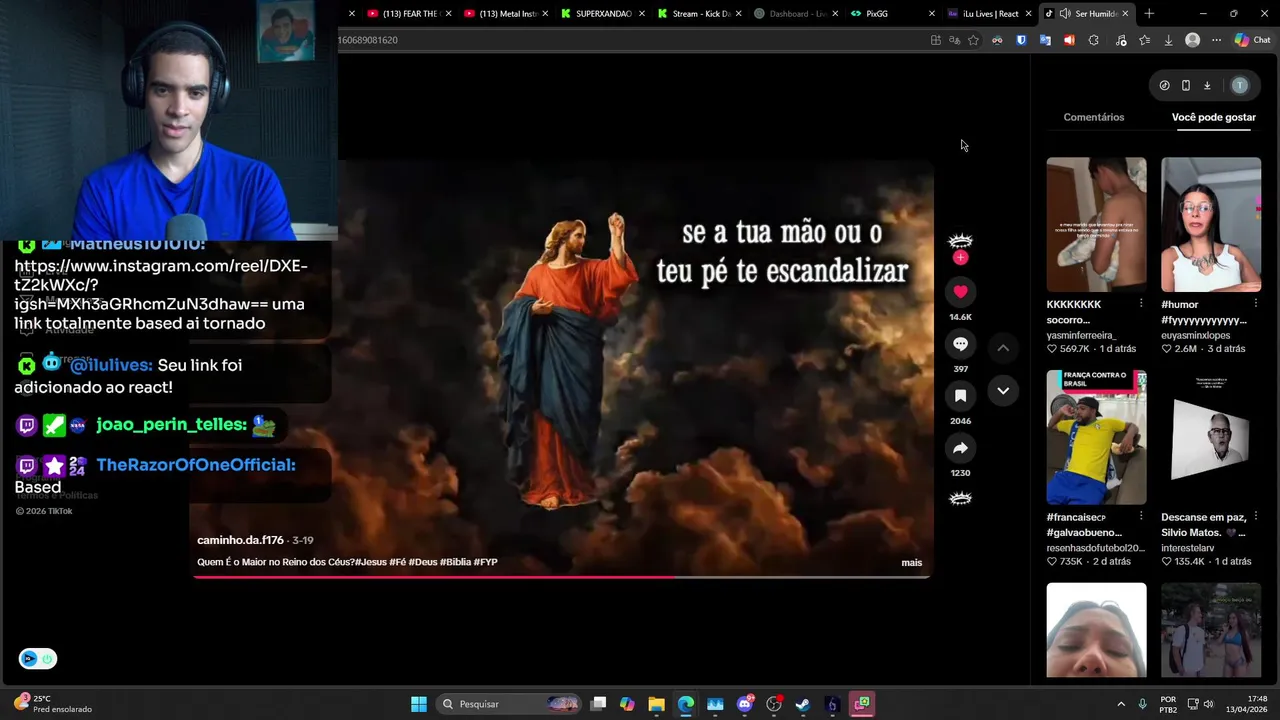
Task: Open the Windows Start menu
Action: pyautogui.click(x=419, y=704)
